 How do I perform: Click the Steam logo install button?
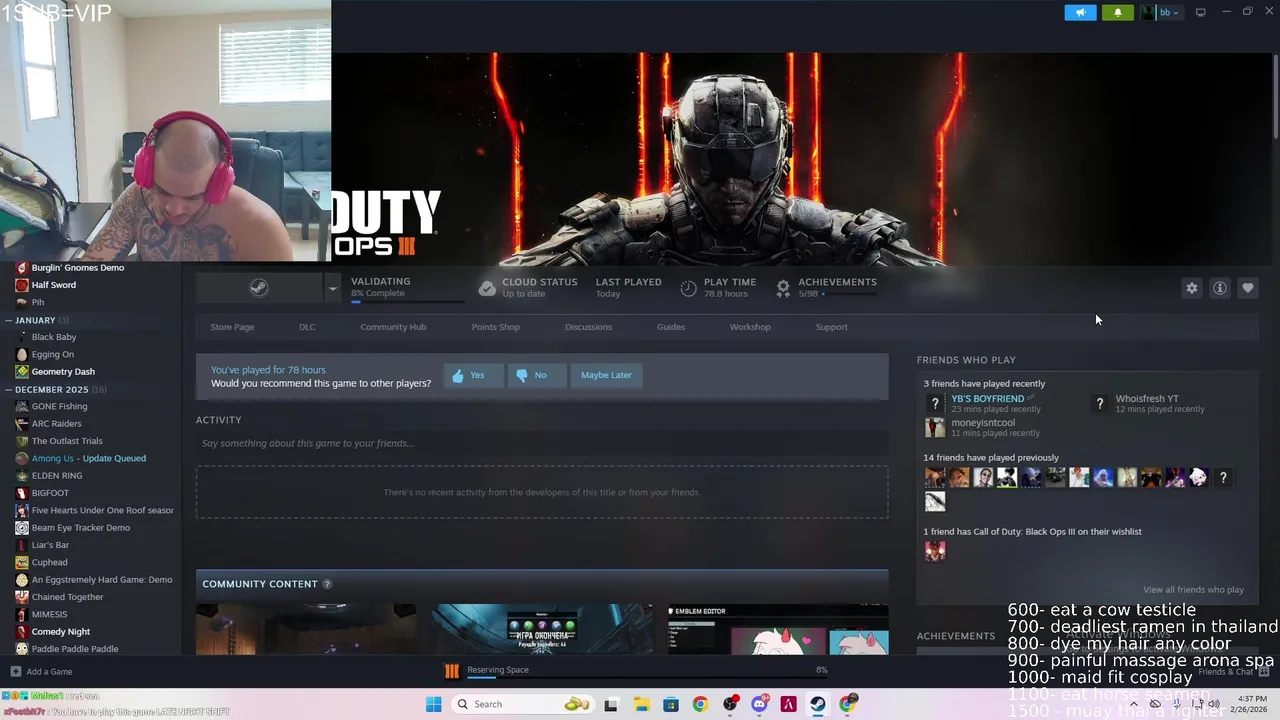[259, 288]
